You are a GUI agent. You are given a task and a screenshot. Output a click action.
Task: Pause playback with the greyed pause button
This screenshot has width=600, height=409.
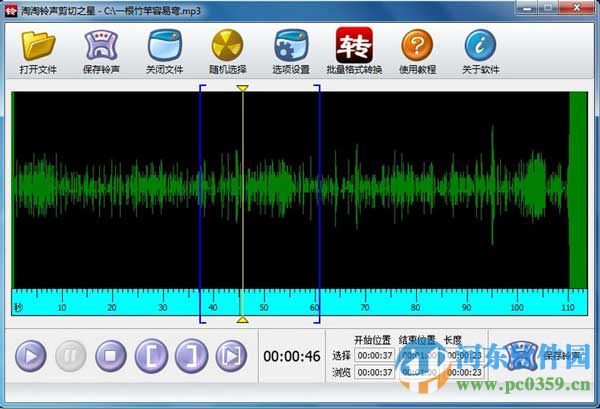click(x=71, y=356)
